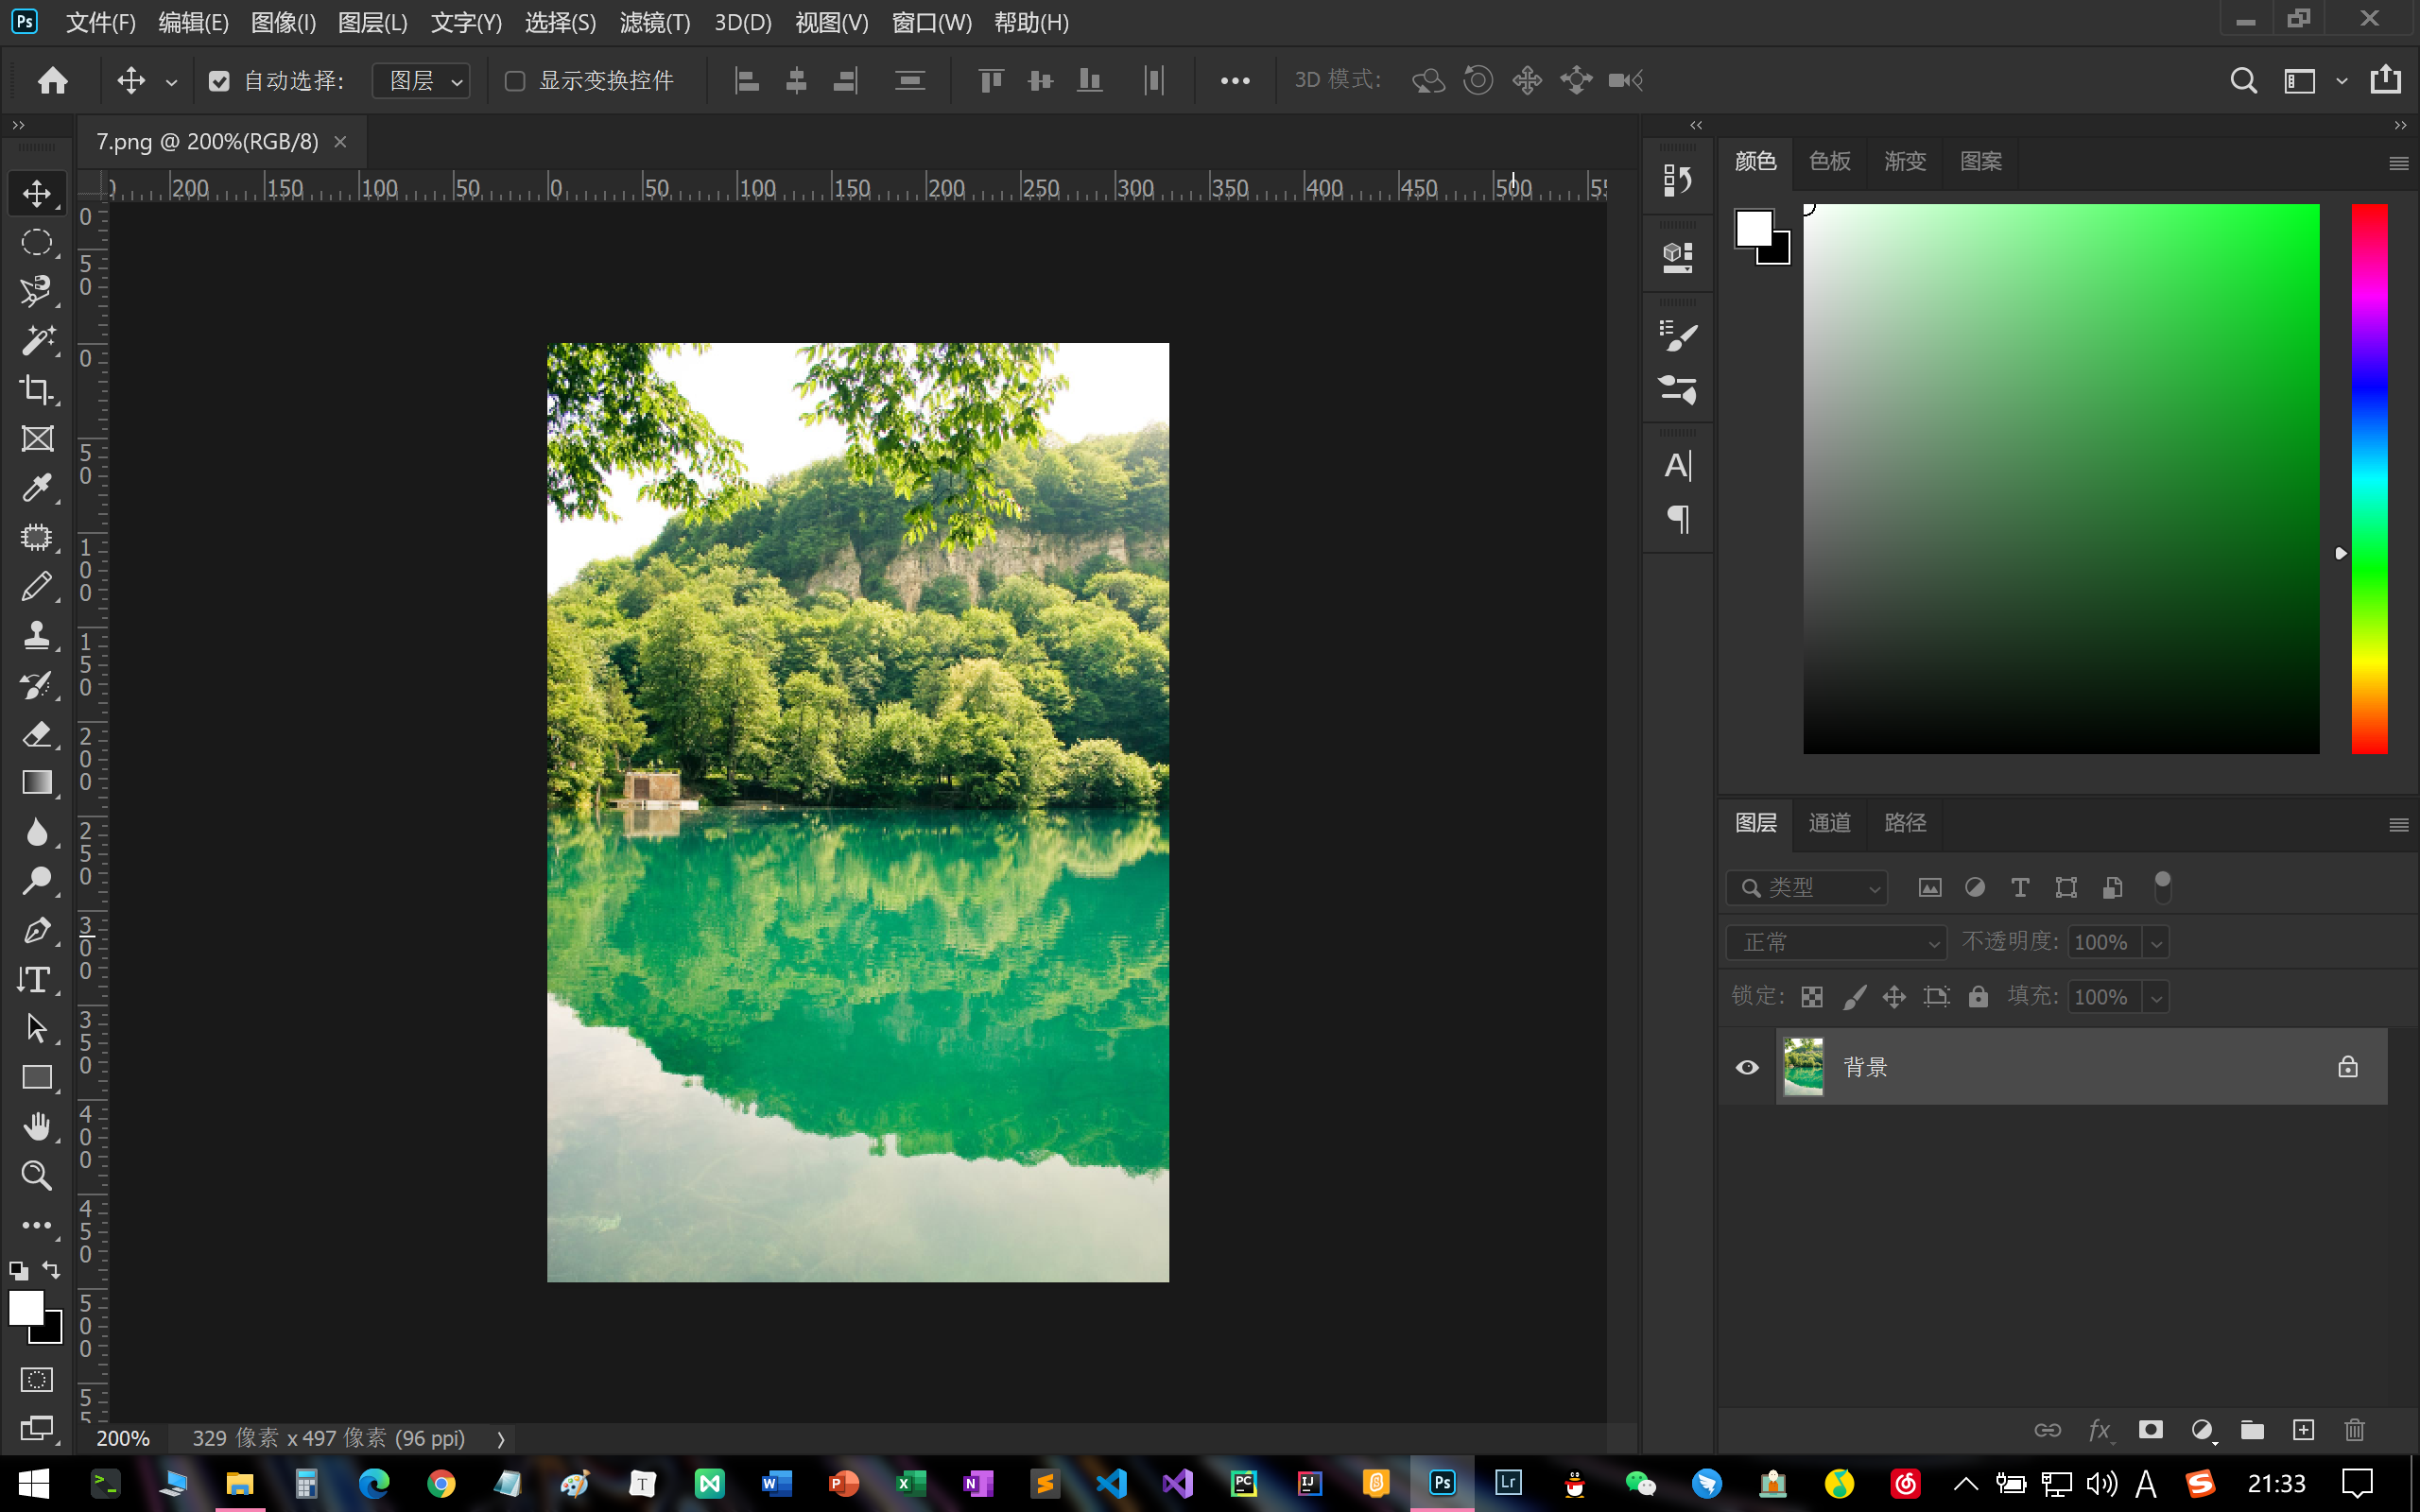
Task: Click the 背景 layer thumbnail
Action: (1803, 1067)
